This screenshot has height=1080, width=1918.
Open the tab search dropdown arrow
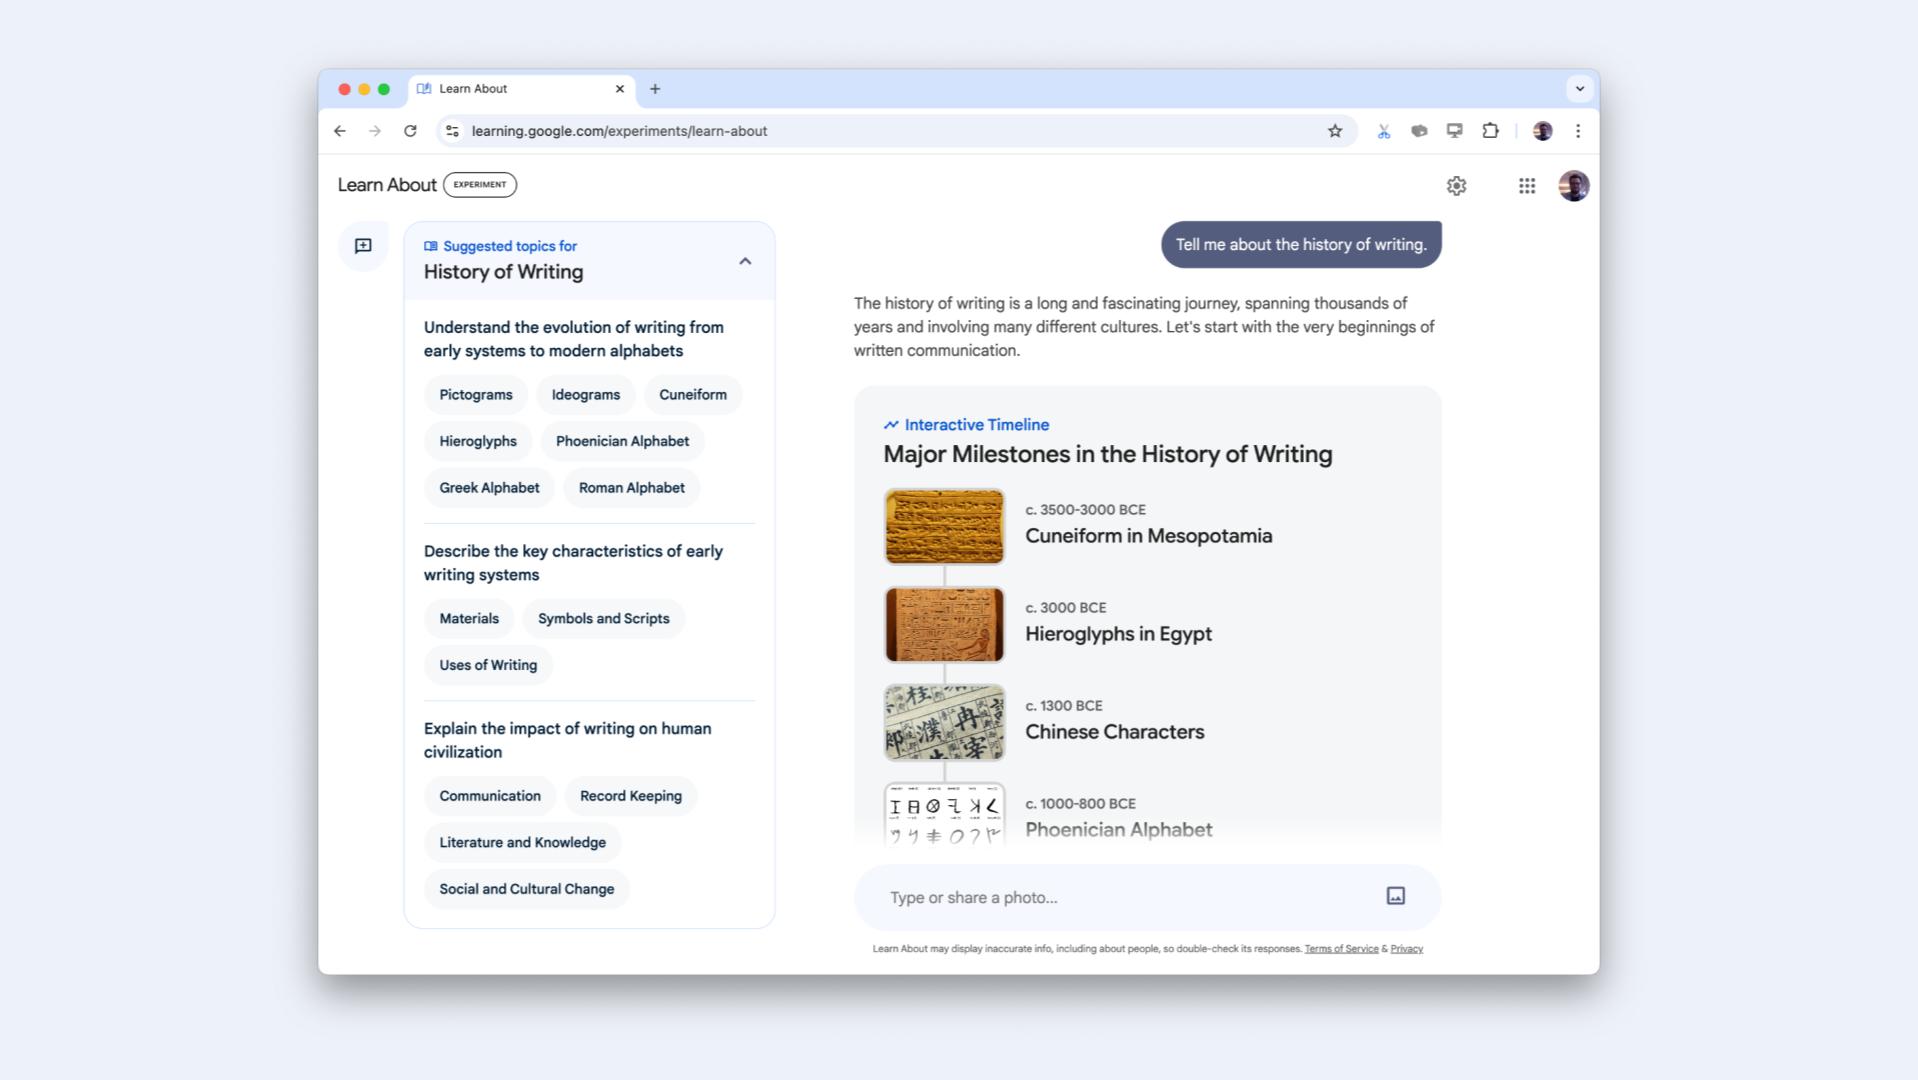(1579, 89)
